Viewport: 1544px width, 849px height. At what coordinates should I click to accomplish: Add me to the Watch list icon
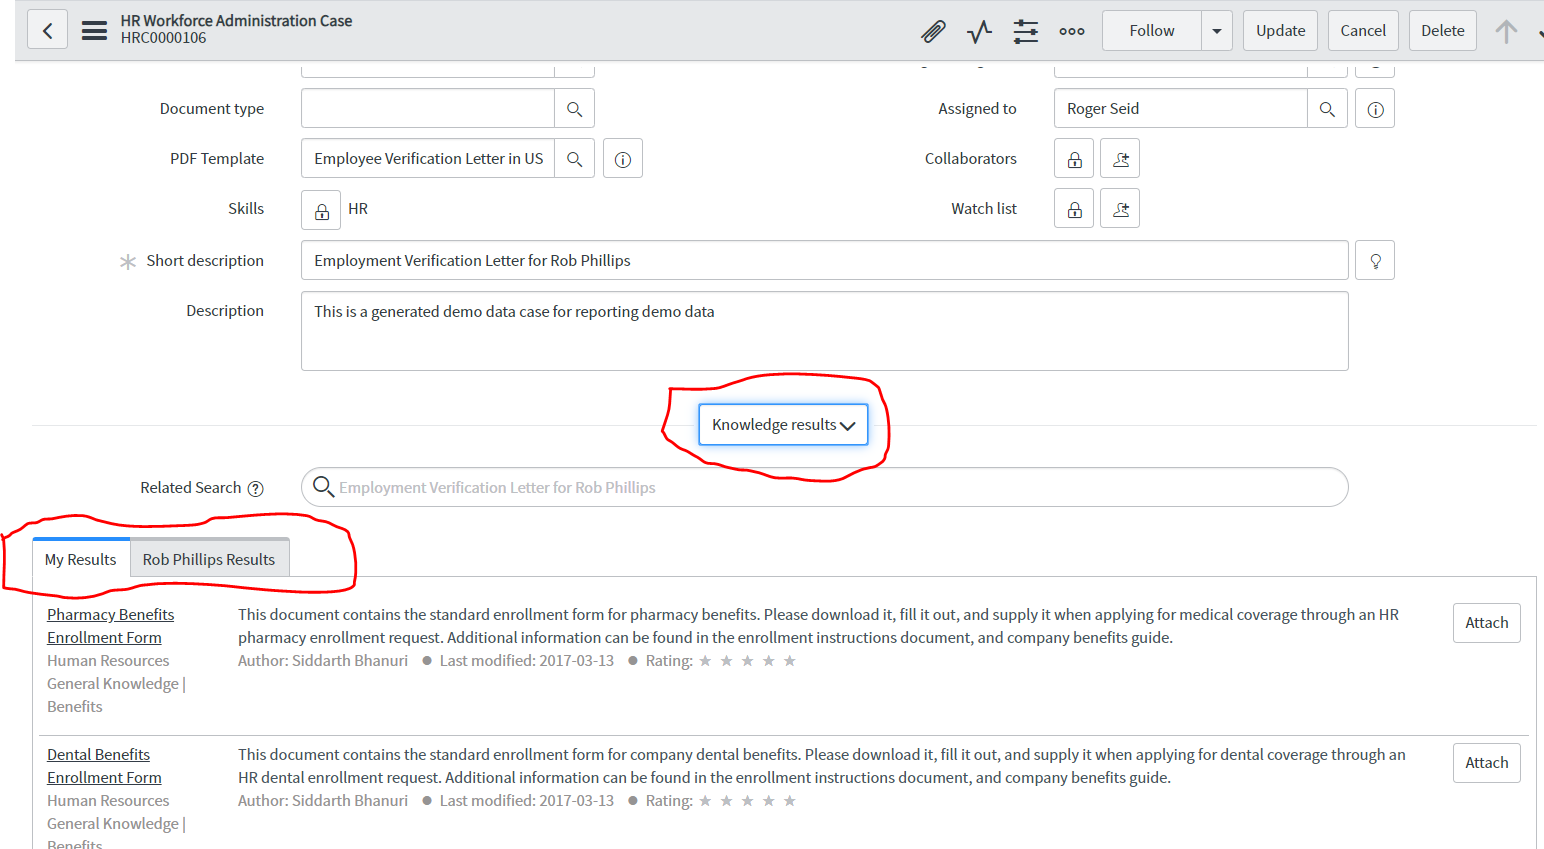pyautogui.click(x=1120, y=208)
